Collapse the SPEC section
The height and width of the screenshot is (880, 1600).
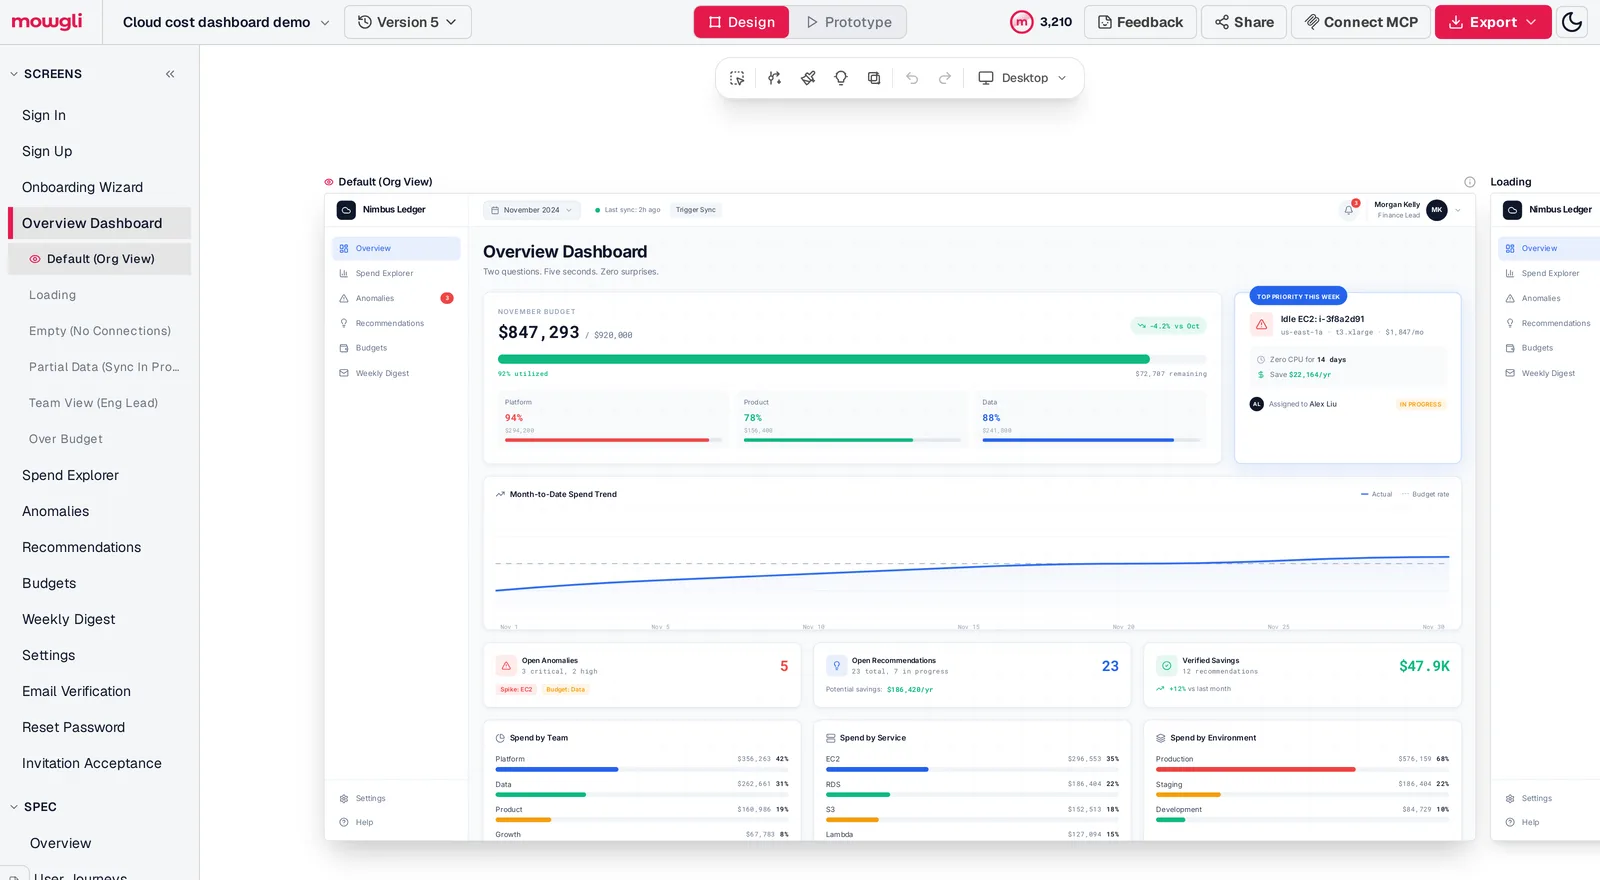pos(14,807)
